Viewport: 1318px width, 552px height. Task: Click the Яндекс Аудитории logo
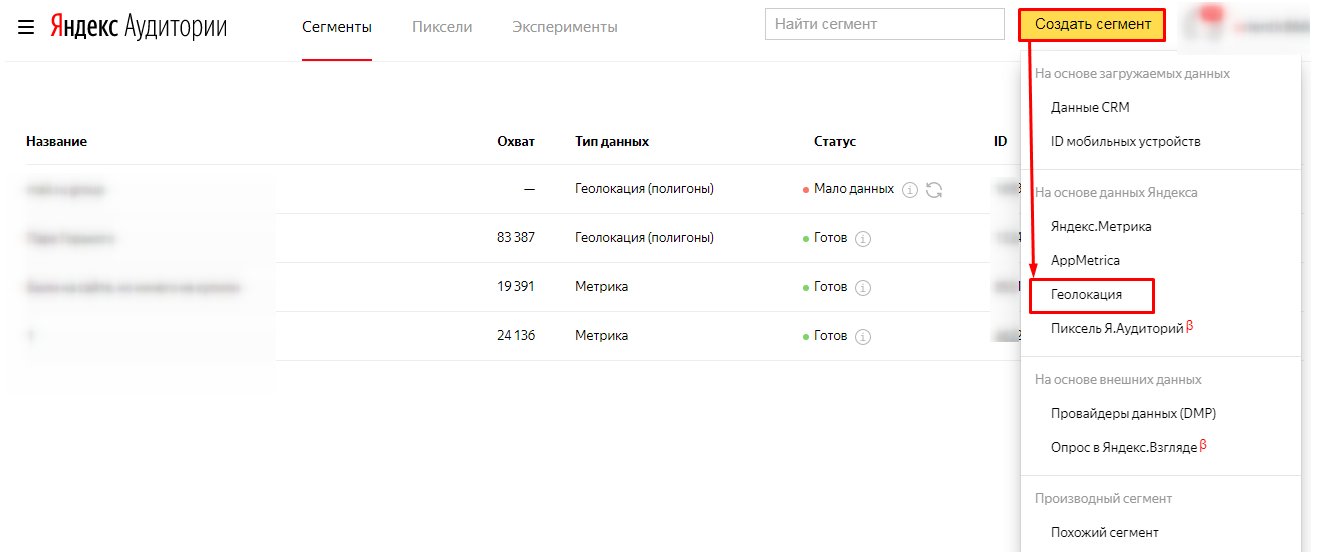pos(139,27)
